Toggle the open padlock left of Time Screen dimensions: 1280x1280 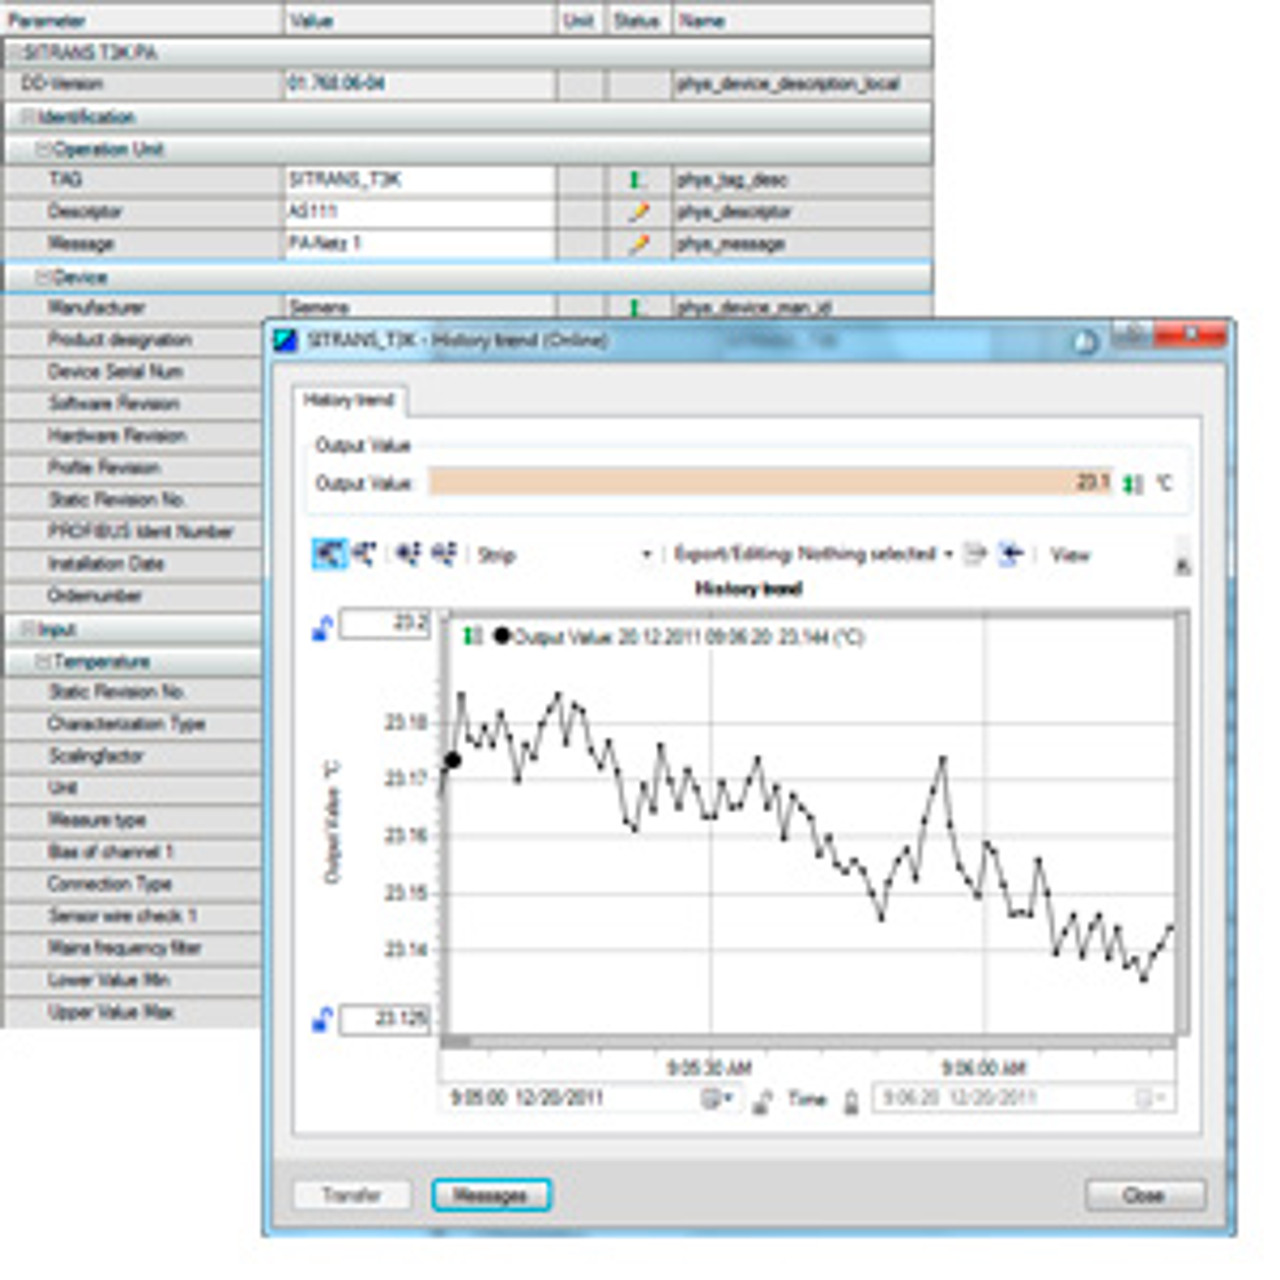click(x=762, y=1101)
